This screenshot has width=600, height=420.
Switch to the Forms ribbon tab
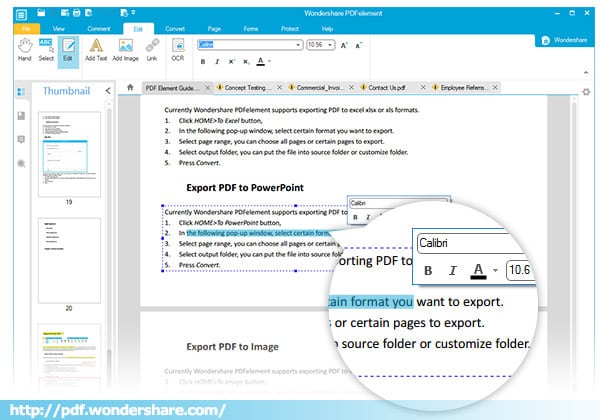[251, 29]
